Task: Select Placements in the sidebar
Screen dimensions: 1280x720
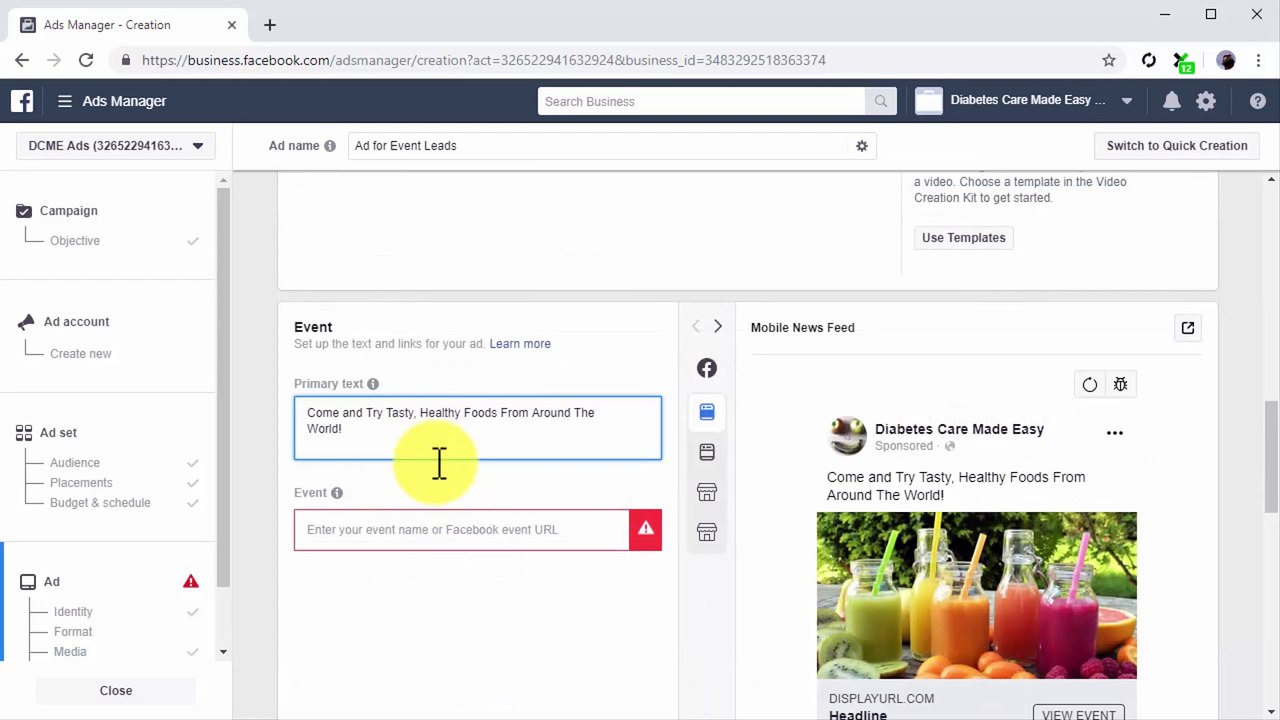Action: click(x=81, y=483)
